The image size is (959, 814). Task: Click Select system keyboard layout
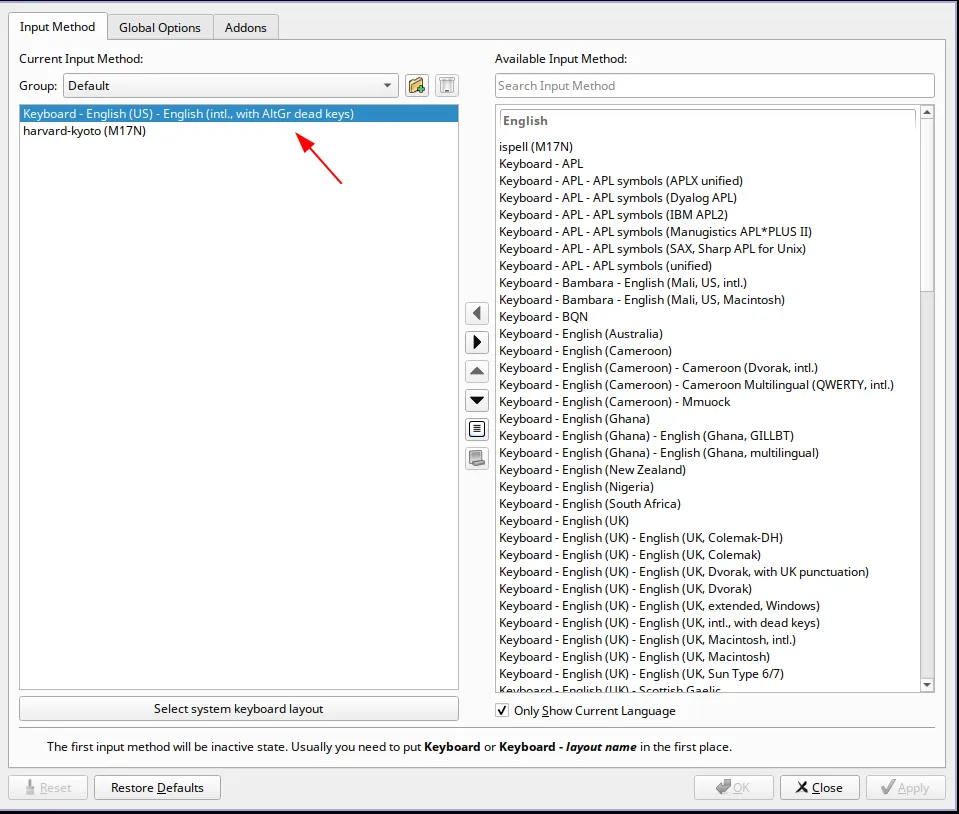tap(240, 708)
